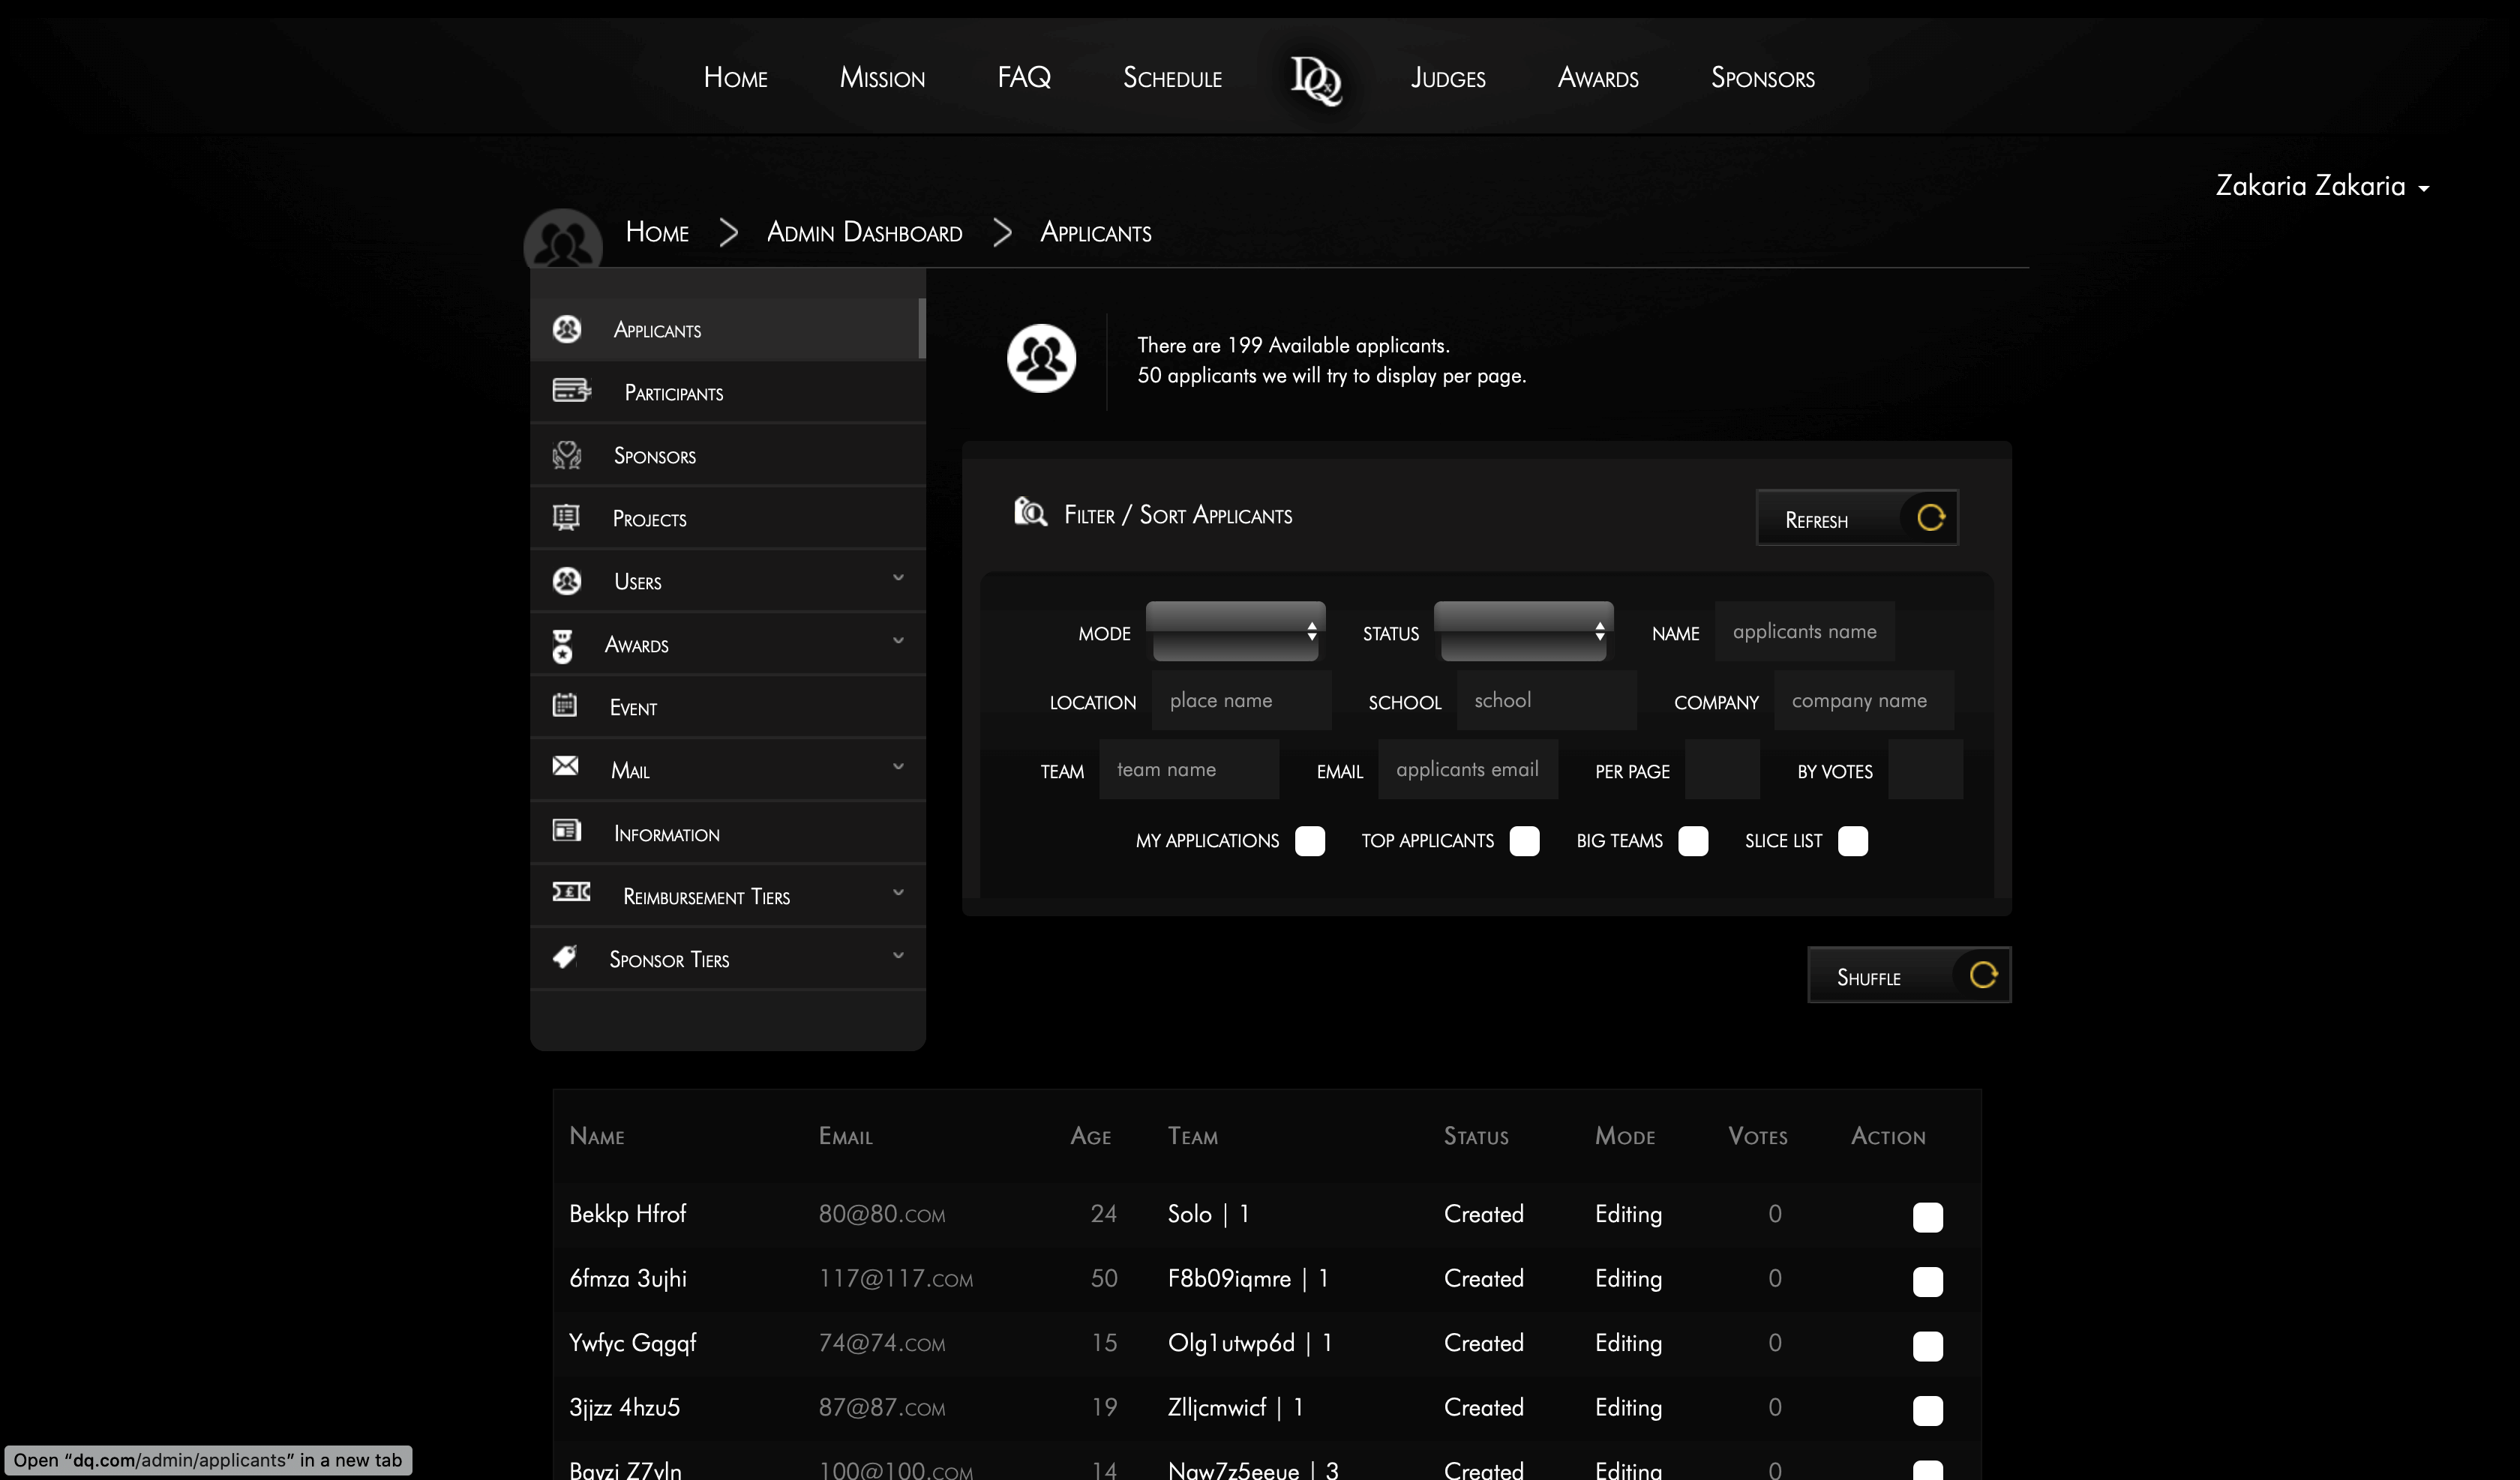Click the Sponsors heart-hands sidebar icon

click(567, 455)
